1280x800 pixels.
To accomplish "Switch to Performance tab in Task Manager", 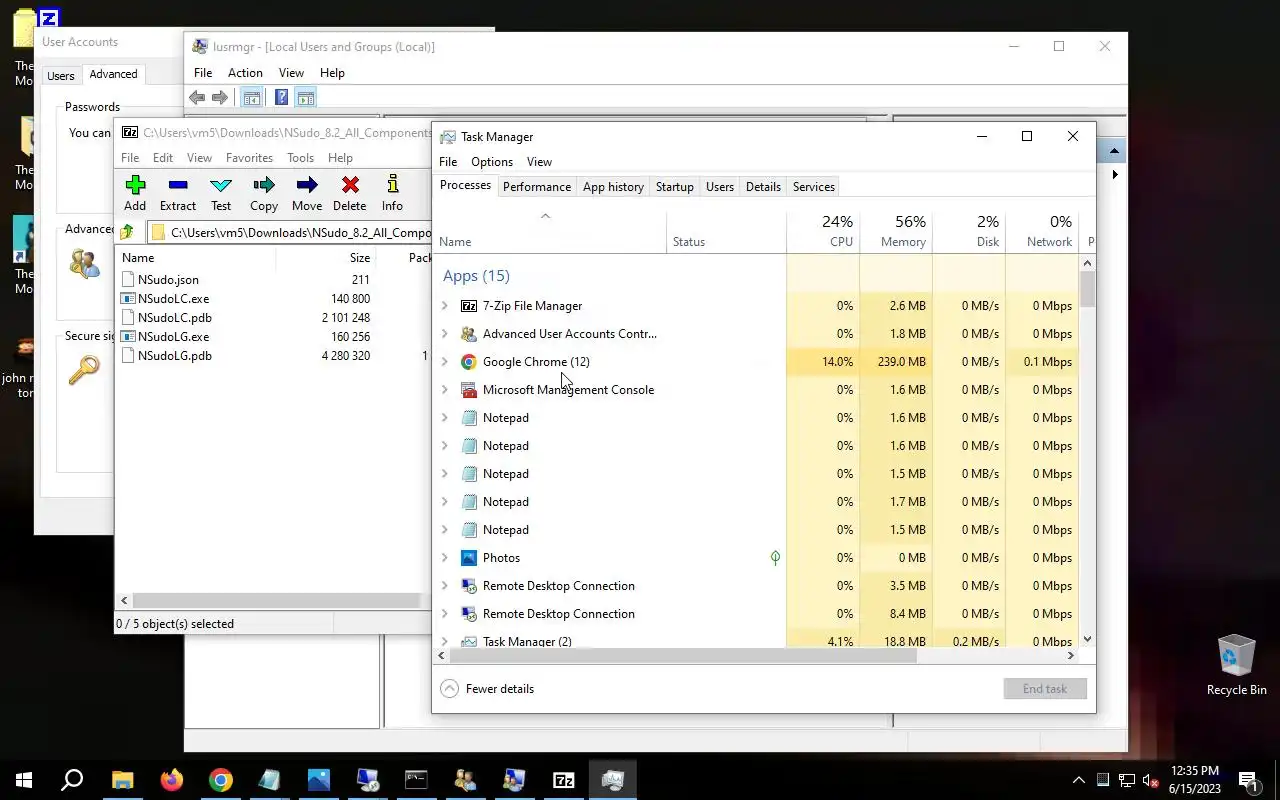I will pyautogui.click(x=537, y=187).
